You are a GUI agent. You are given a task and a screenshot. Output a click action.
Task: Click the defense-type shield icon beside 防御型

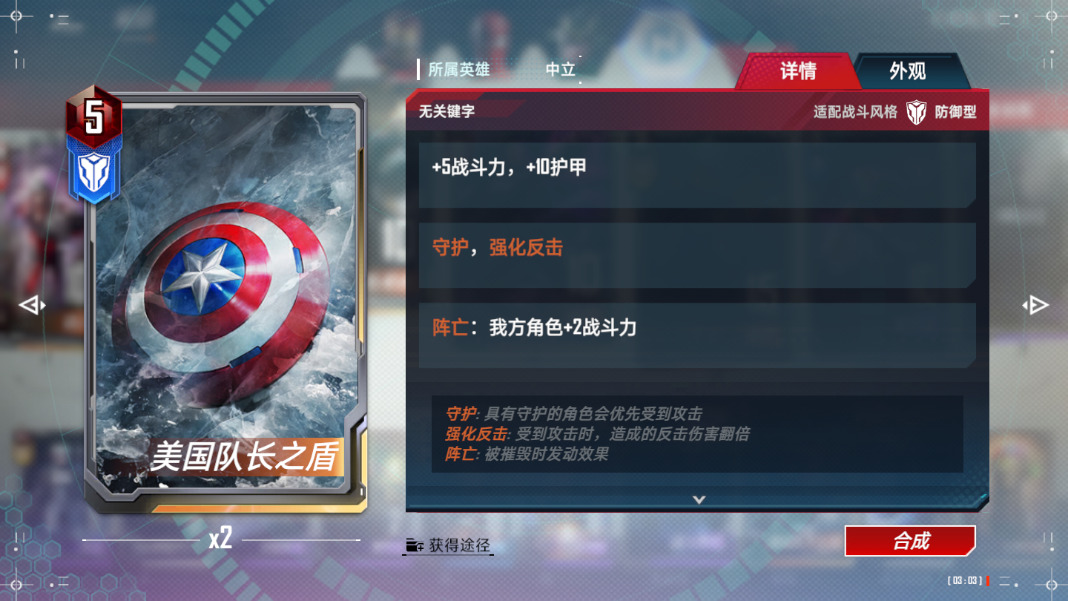(x=916, y=112)
